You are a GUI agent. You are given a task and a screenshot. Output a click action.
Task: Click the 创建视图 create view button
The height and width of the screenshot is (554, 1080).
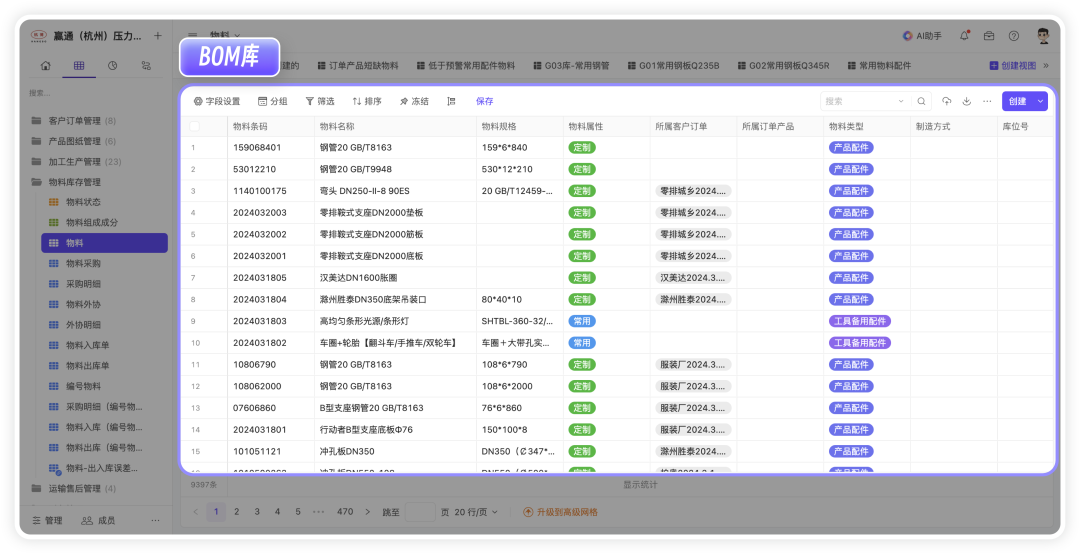1013,66
